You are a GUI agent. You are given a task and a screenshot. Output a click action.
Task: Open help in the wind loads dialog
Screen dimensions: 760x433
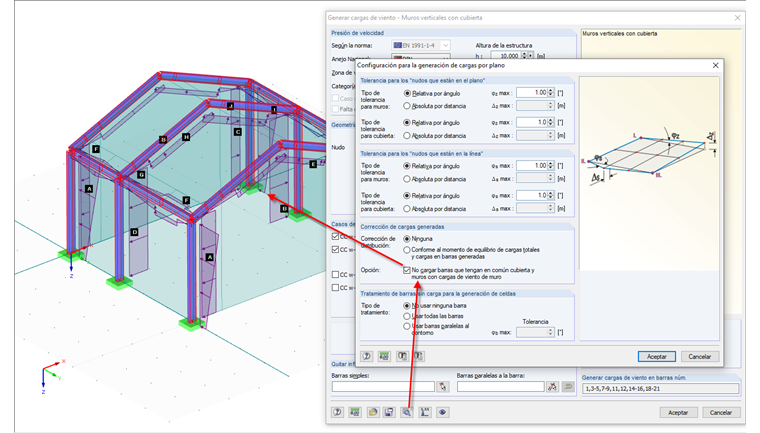(337, 412)
